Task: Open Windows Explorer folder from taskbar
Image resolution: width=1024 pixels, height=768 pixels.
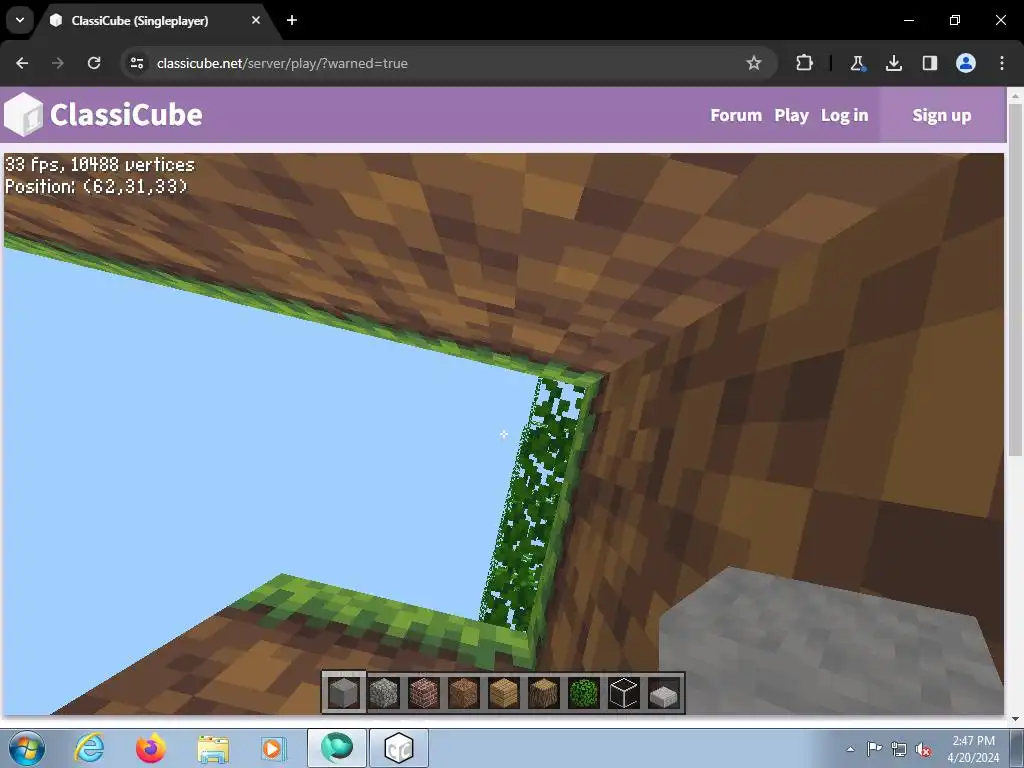Action: (x=213, y=748)
